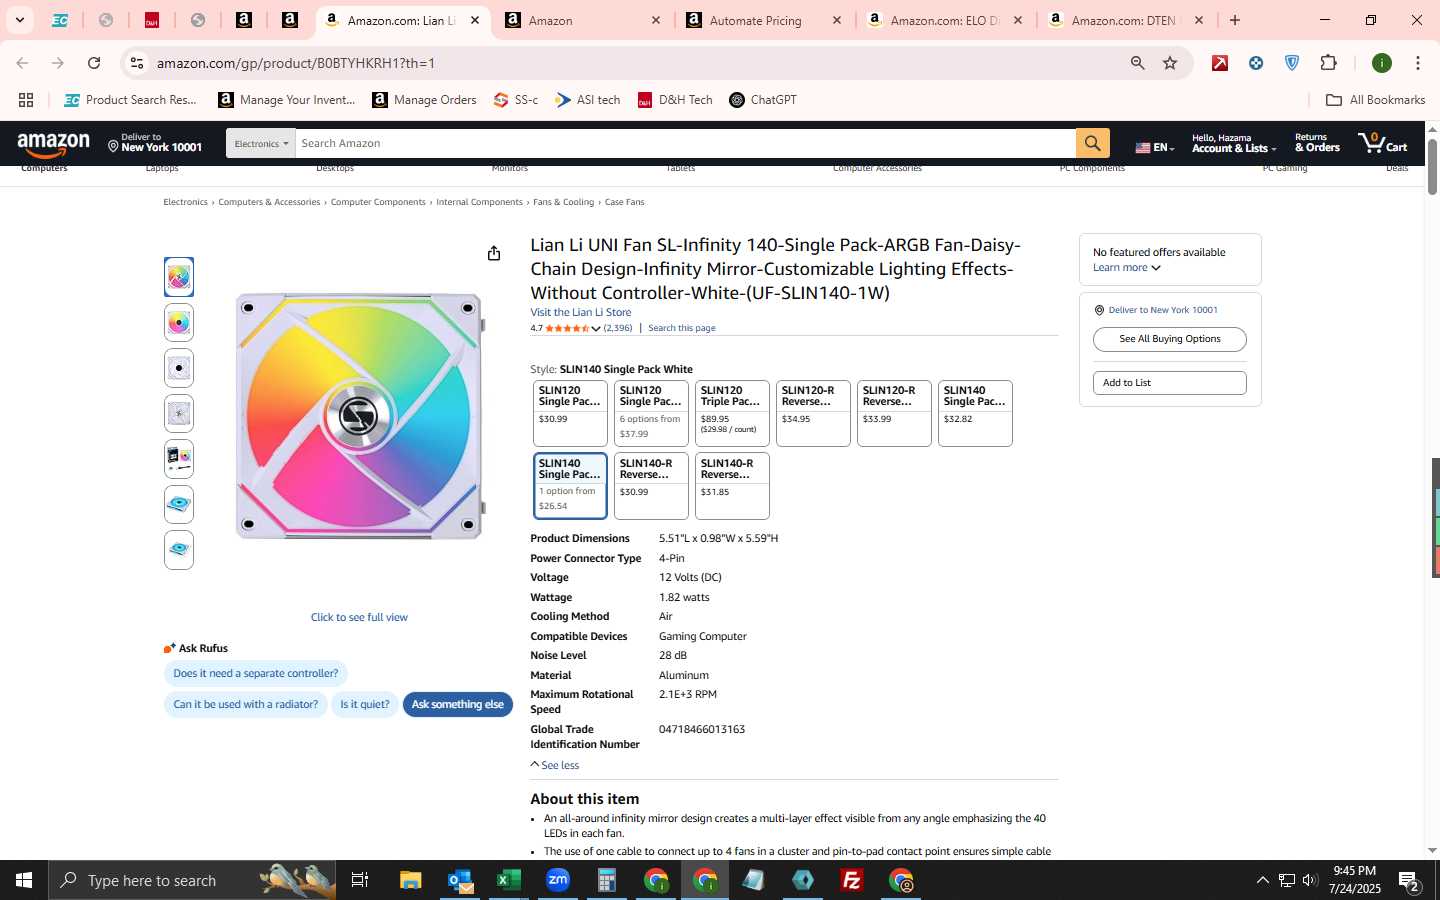Click the Chrome reload page button

tap(94, 63)
